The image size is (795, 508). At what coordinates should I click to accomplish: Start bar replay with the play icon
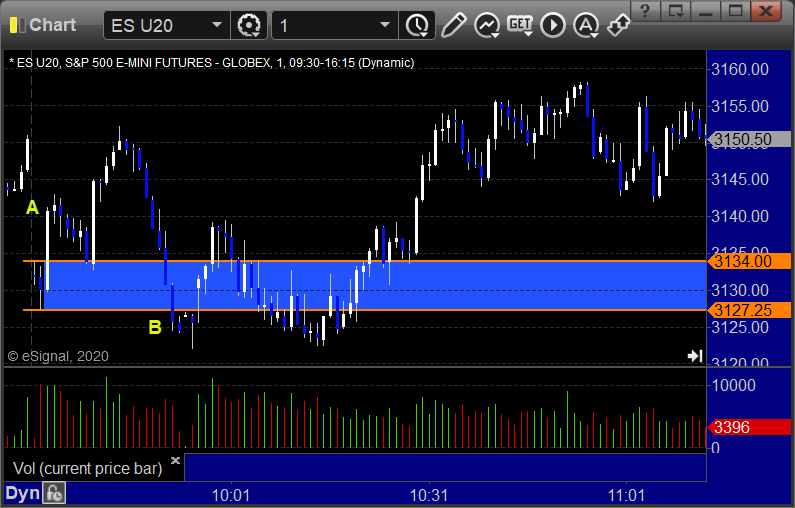pyautogui.click(x=553, y=25)
